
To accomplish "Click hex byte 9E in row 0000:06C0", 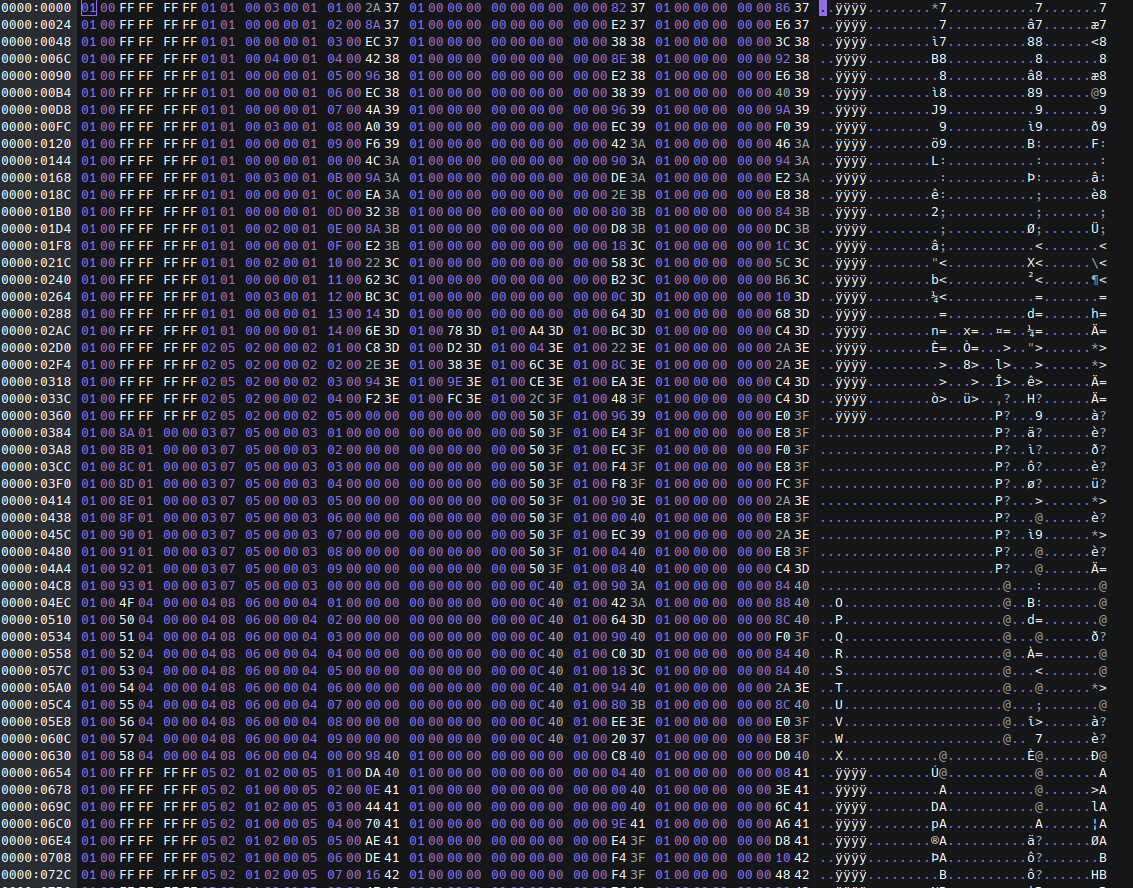I will [619, 824].
